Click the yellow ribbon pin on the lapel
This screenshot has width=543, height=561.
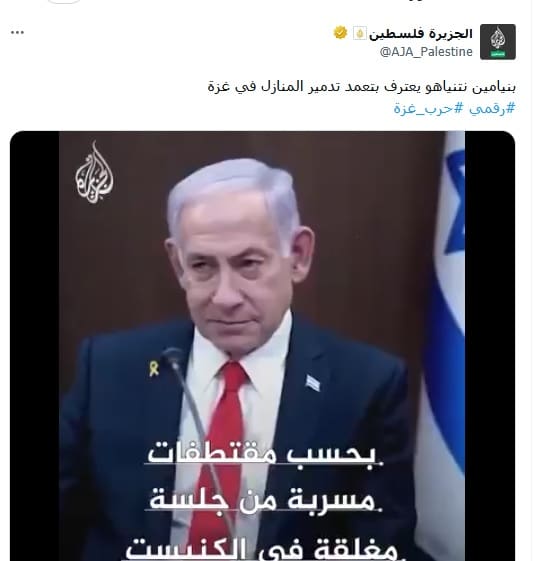[x=154, y=368]
